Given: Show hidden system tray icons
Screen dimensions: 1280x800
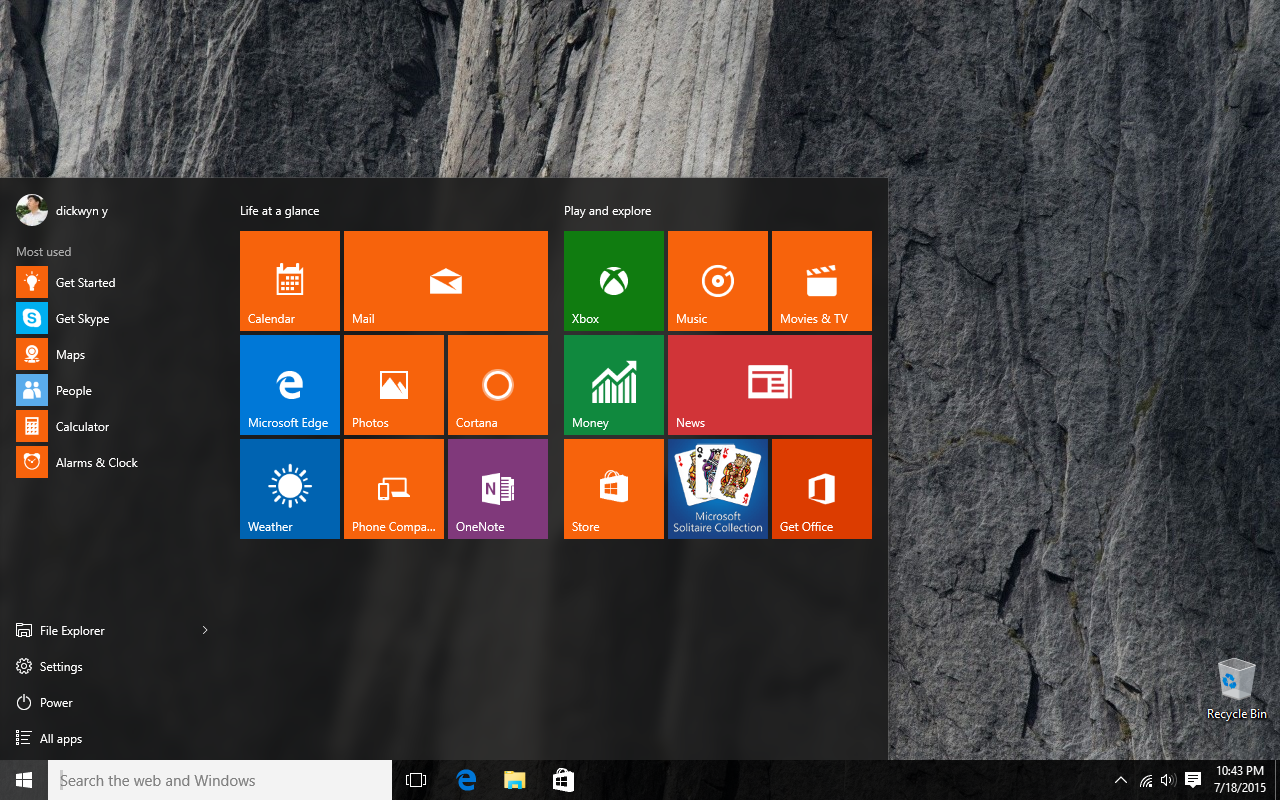Looking at the screenshot, I should click(x=1121, y=780).
